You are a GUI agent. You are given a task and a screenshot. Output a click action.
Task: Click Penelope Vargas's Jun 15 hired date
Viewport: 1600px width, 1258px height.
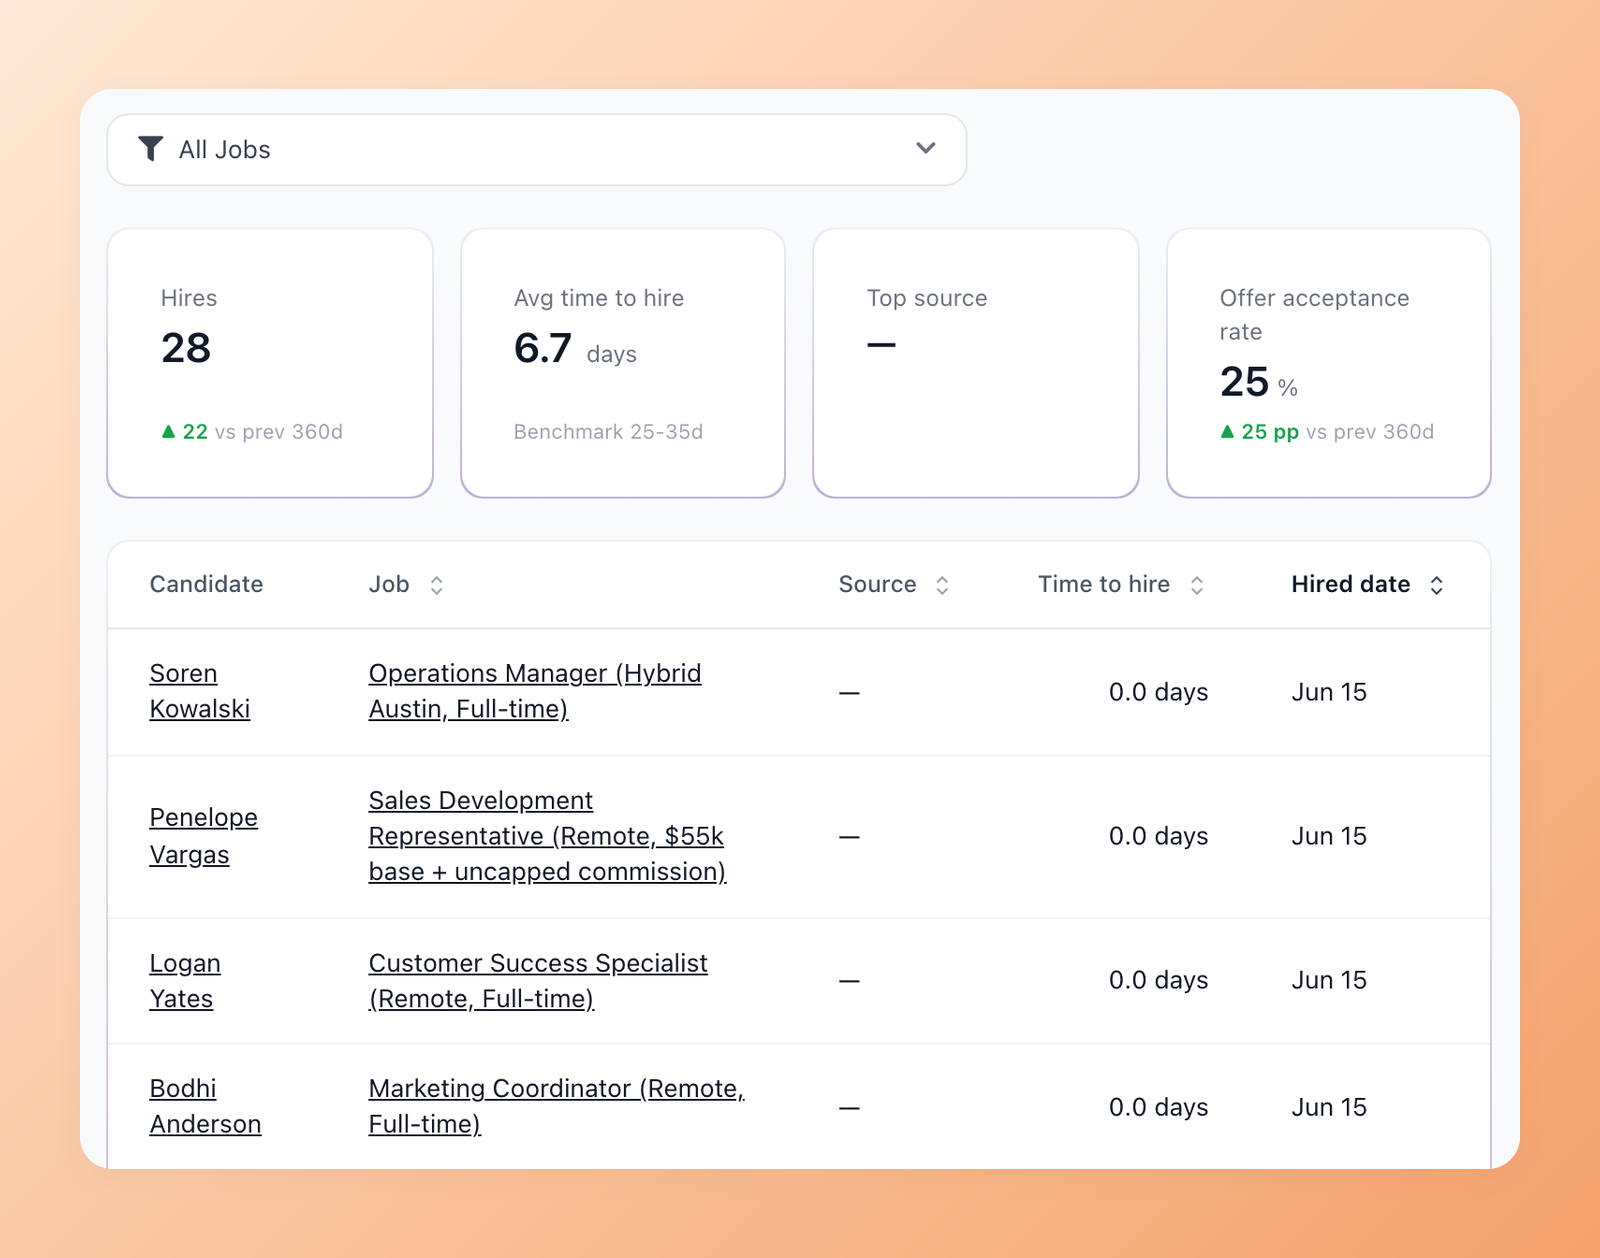[1329, 836]
